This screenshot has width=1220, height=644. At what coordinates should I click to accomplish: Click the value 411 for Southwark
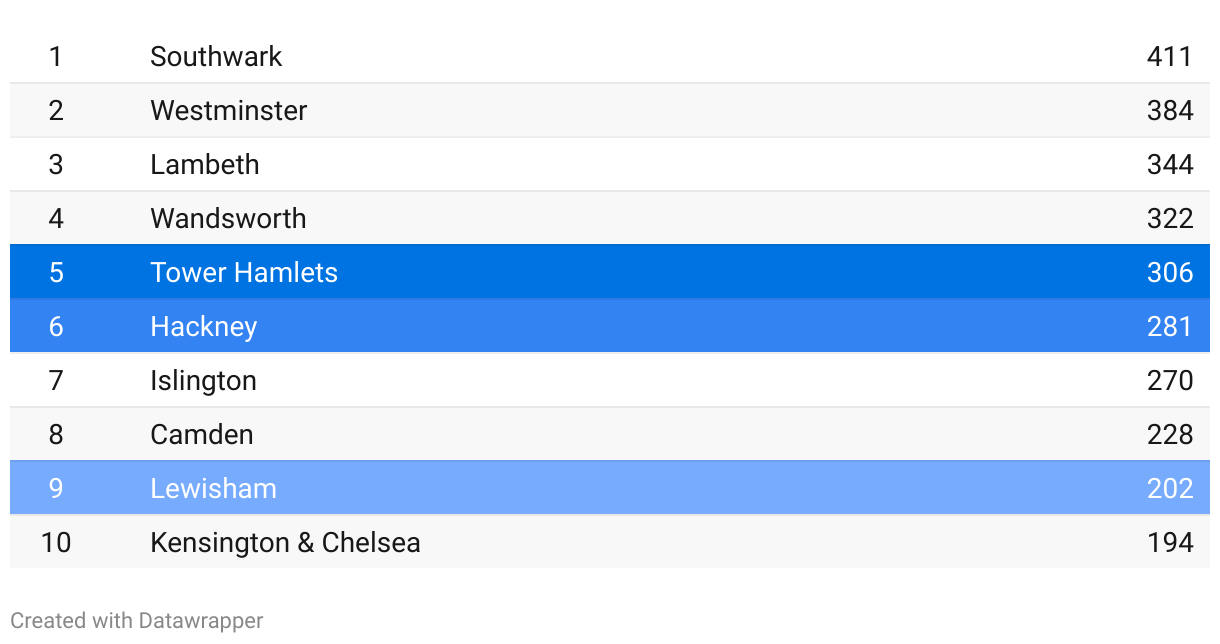[1169, 57]
